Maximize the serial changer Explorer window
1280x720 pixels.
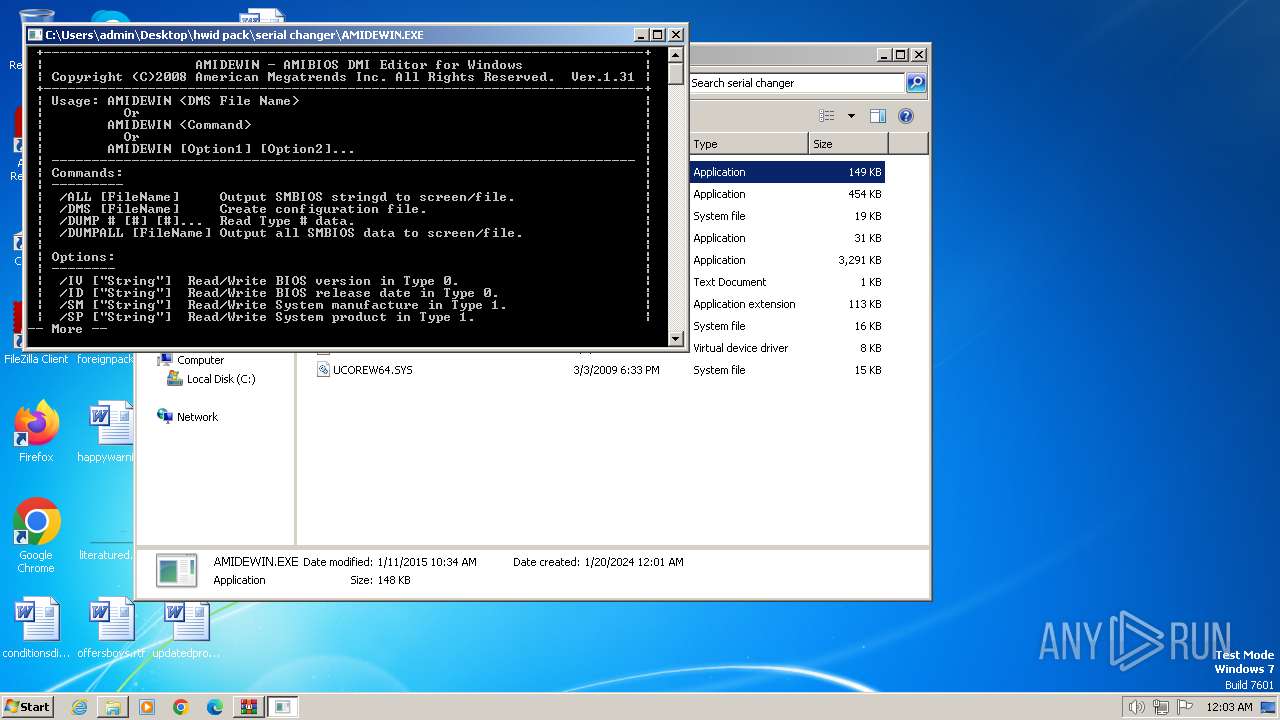(901, 55)
